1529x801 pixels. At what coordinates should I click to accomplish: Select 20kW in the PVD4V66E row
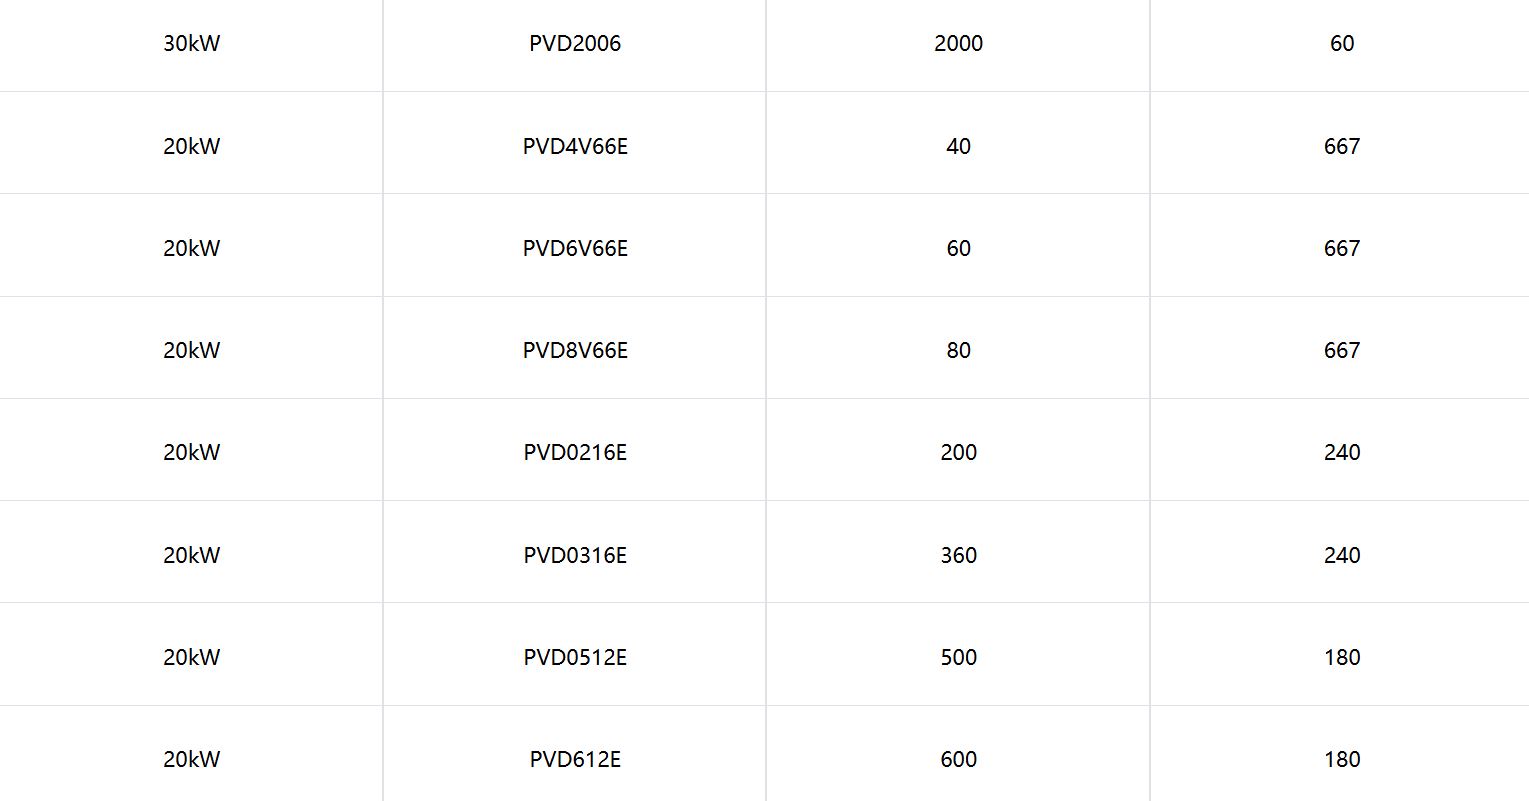(191, 146)
